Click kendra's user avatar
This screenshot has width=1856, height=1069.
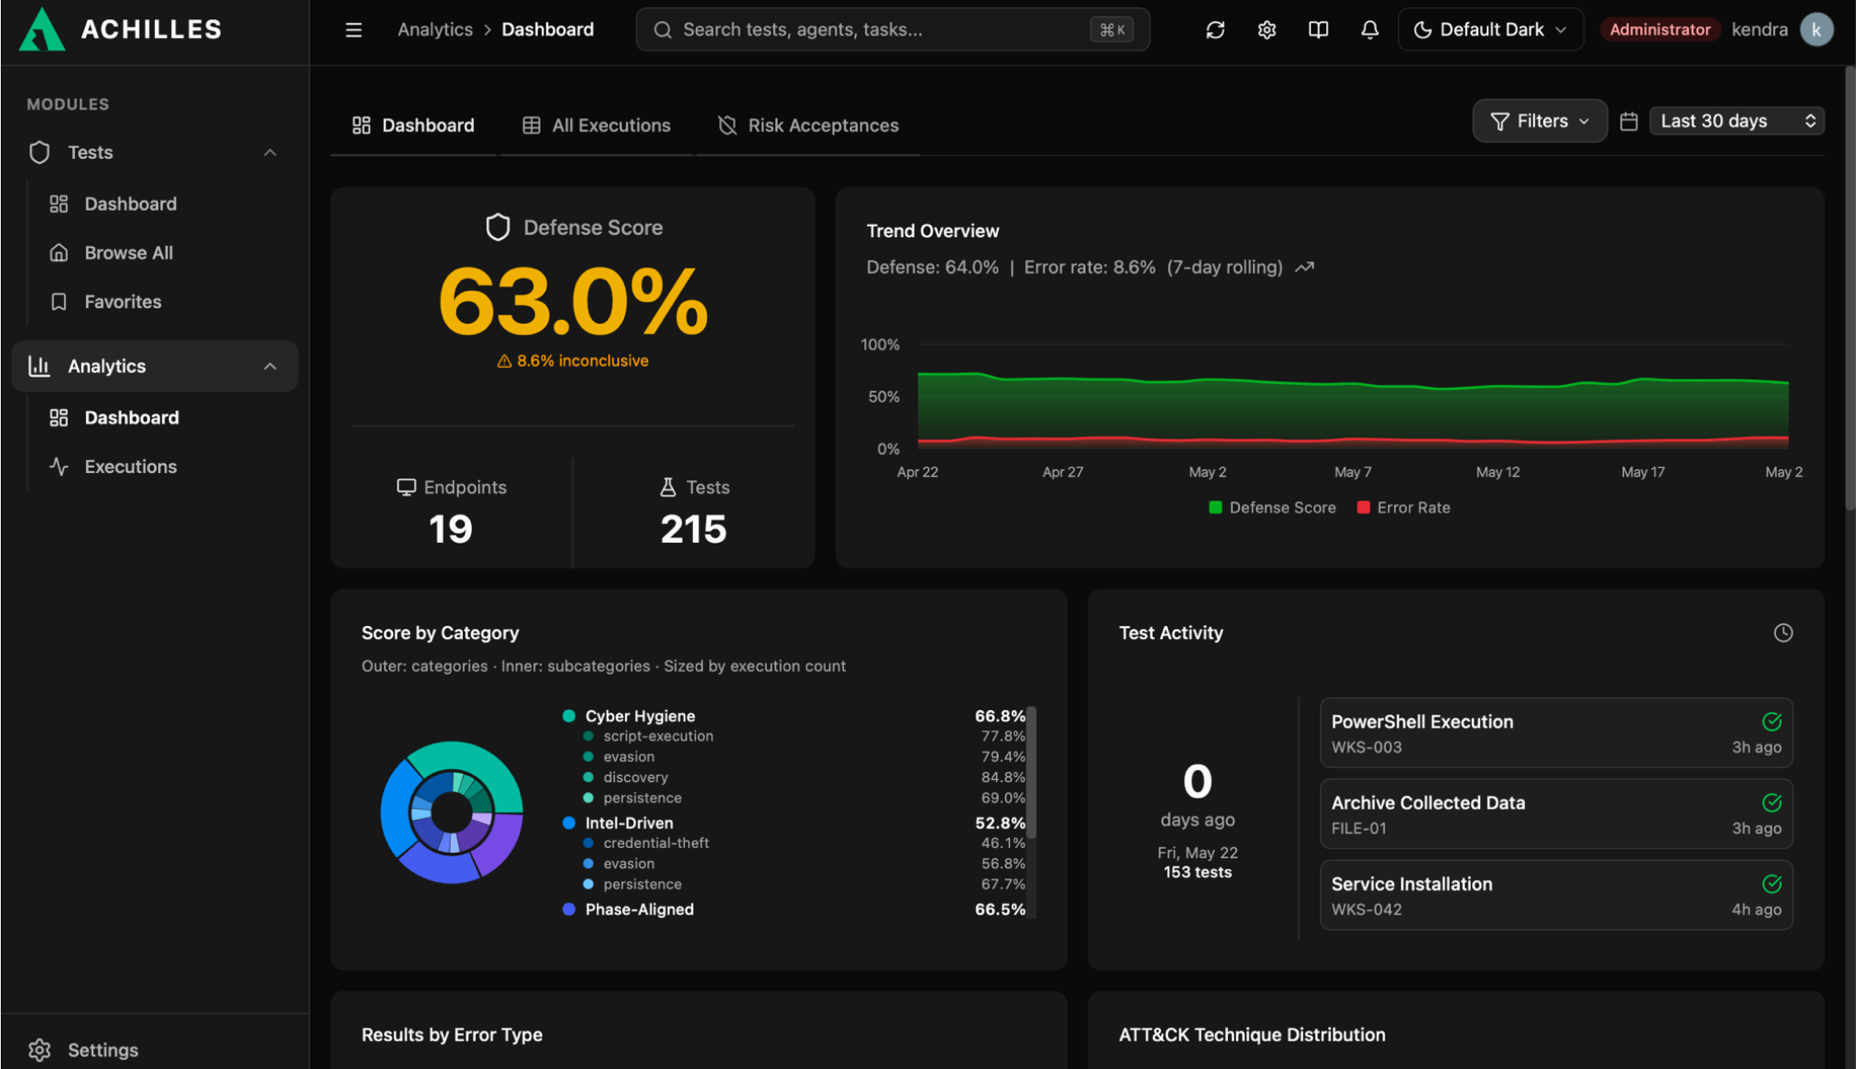(x=1816, y=30)
